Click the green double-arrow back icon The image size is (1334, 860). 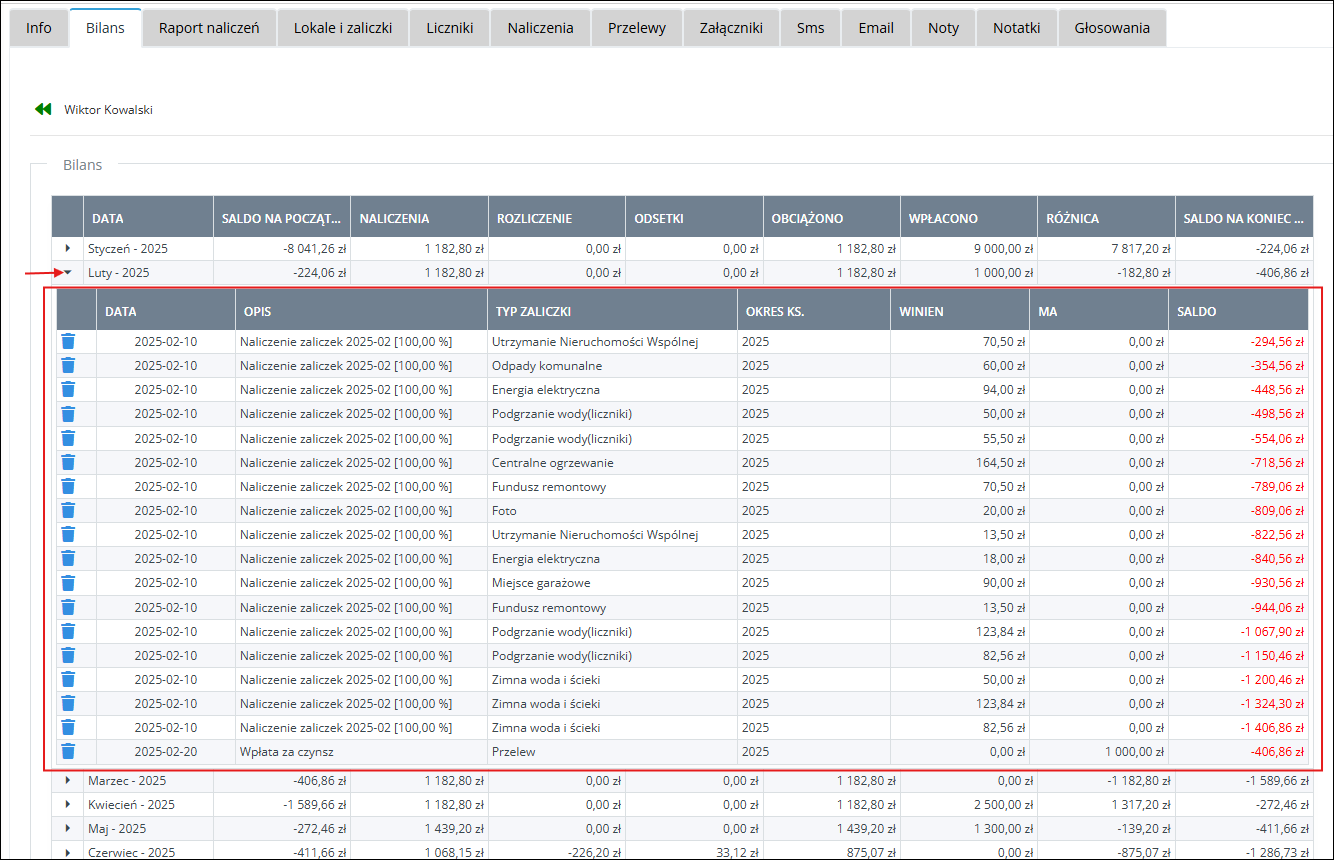coord(42,109)
